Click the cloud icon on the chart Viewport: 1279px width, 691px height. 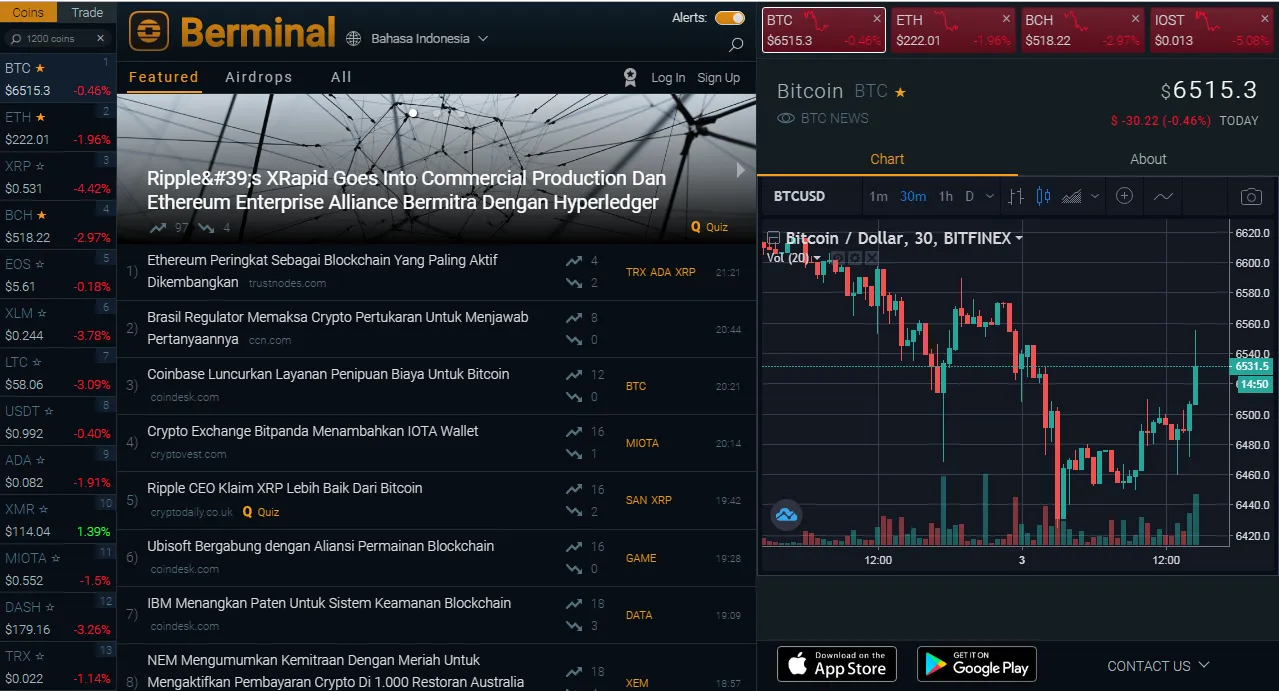pyautogui.click(x=786, y=516)
